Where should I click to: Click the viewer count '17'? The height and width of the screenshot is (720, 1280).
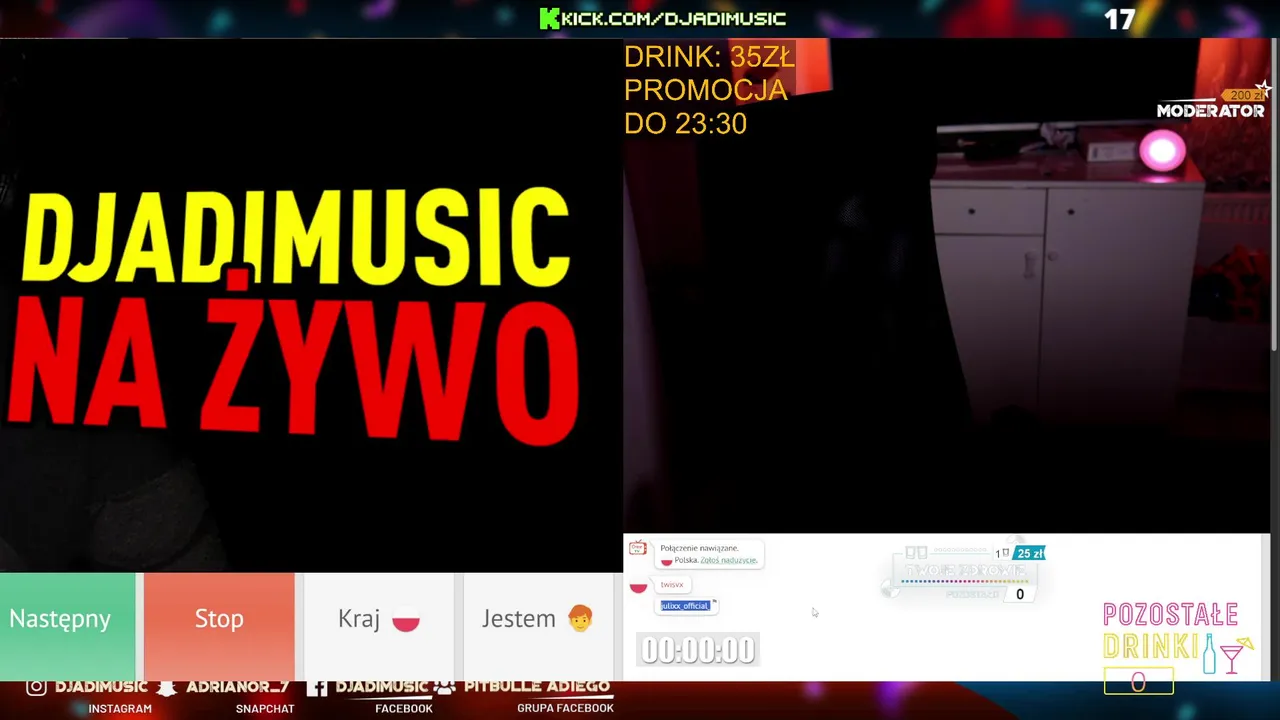pos(1120,19)
